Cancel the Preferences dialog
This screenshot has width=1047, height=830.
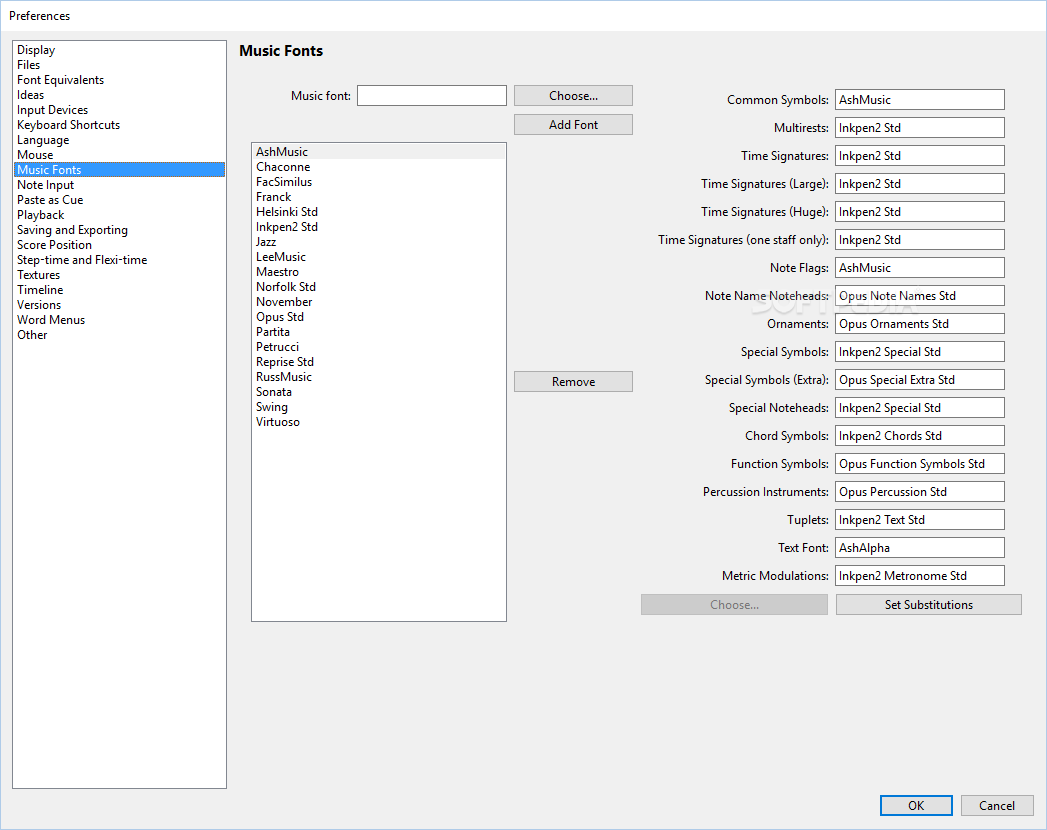[997, 806]
